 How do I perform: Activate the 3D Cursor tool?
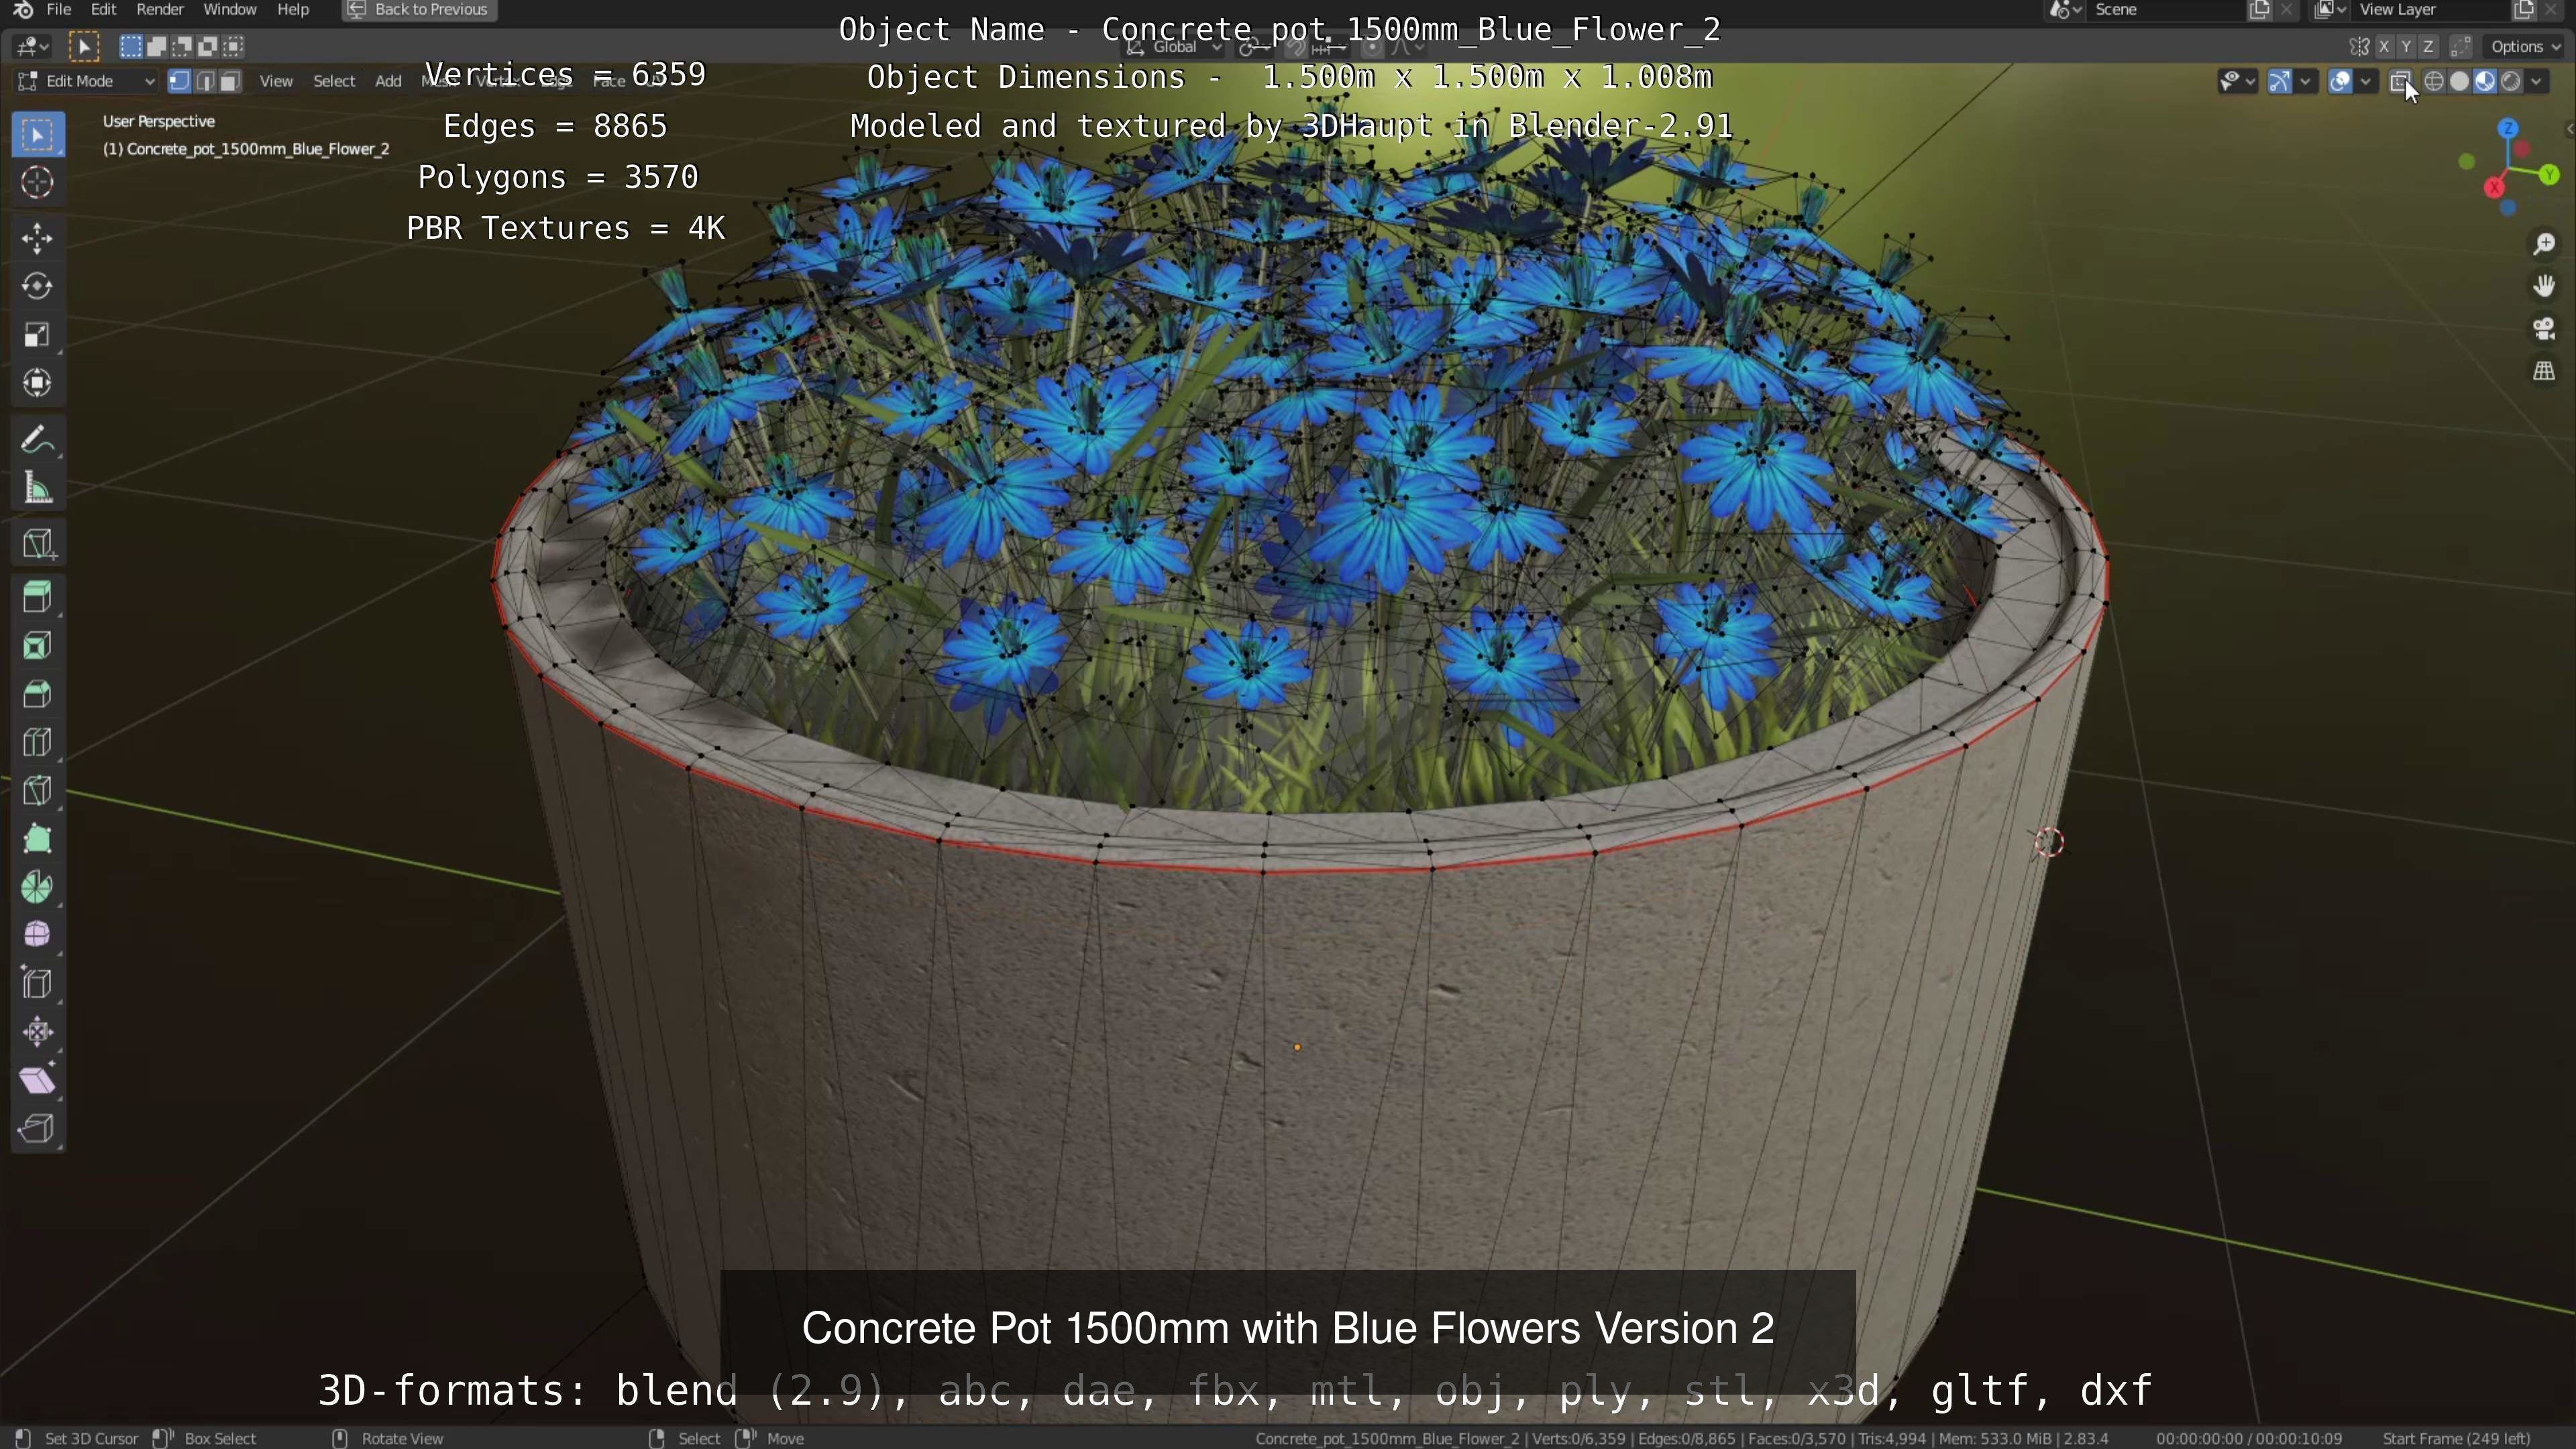tap(38, 183)
